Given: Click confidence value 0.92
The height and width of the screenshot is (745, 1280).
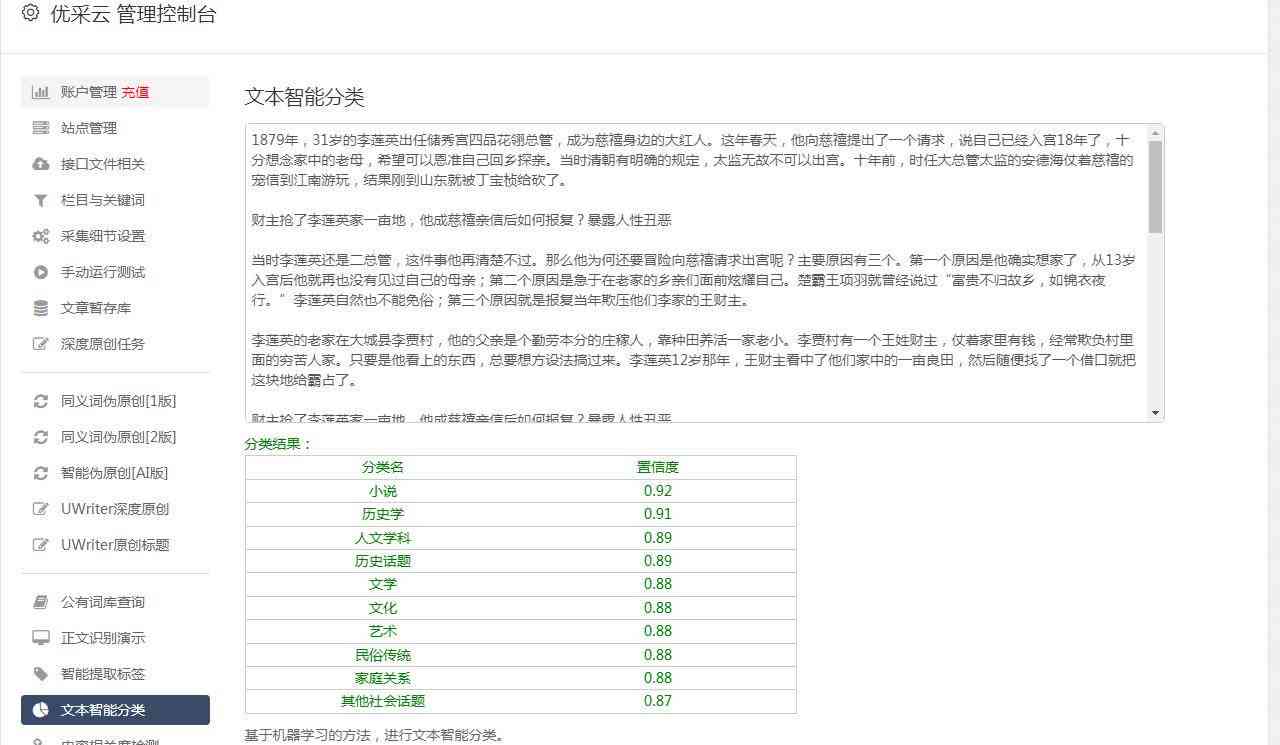Looking at the screenshot, I should 658,491.
